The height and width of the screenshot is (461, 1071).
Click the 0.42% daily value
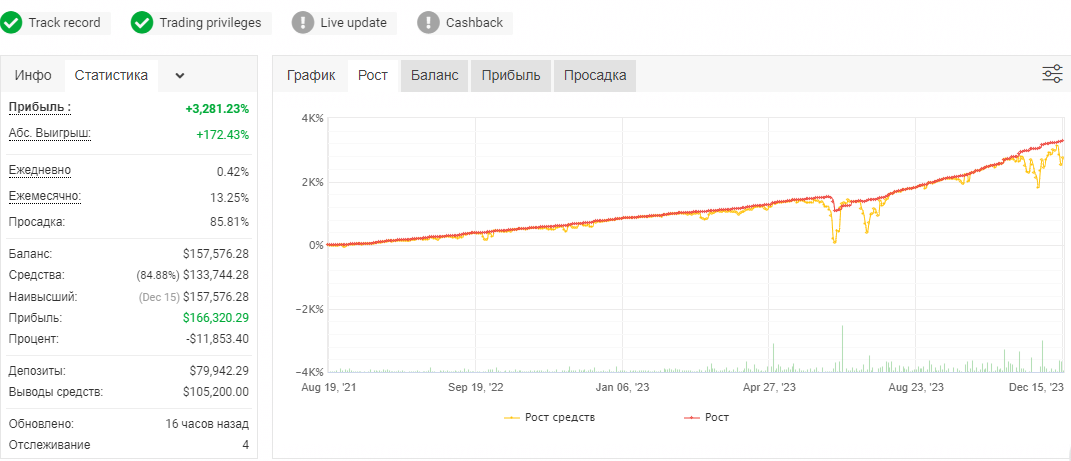tap(233, 171)
